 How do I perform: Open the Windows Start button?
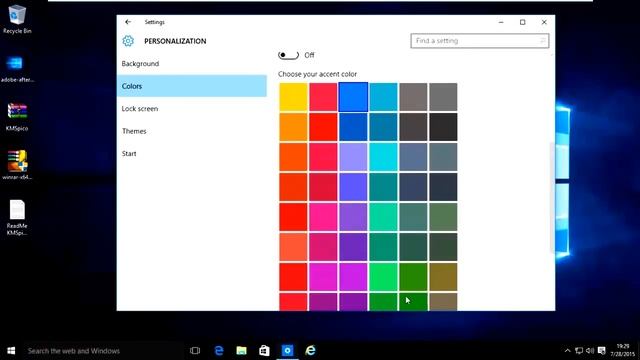point(11,351)
